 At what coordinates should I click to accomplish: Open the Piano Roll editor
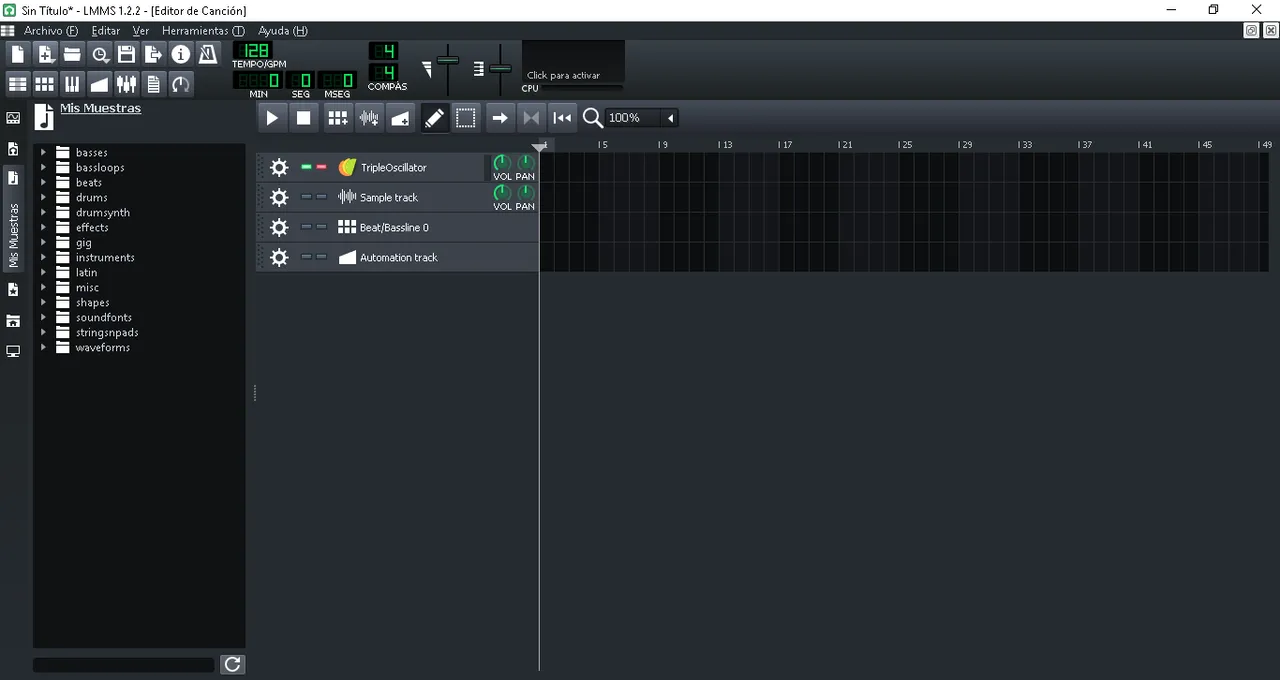click(x=72, y=84)
